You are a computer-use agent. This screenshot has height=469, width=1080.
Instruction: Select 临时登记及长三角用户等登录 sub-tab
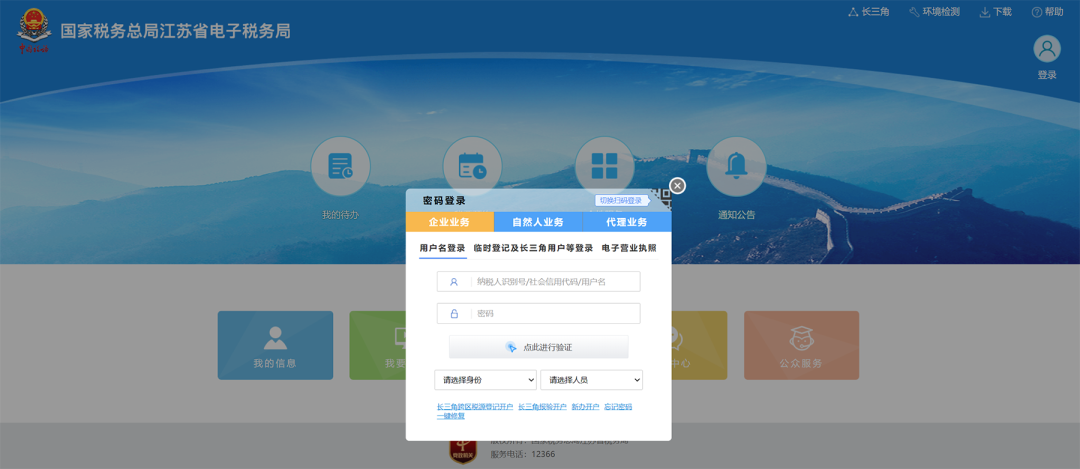(533, 248)
